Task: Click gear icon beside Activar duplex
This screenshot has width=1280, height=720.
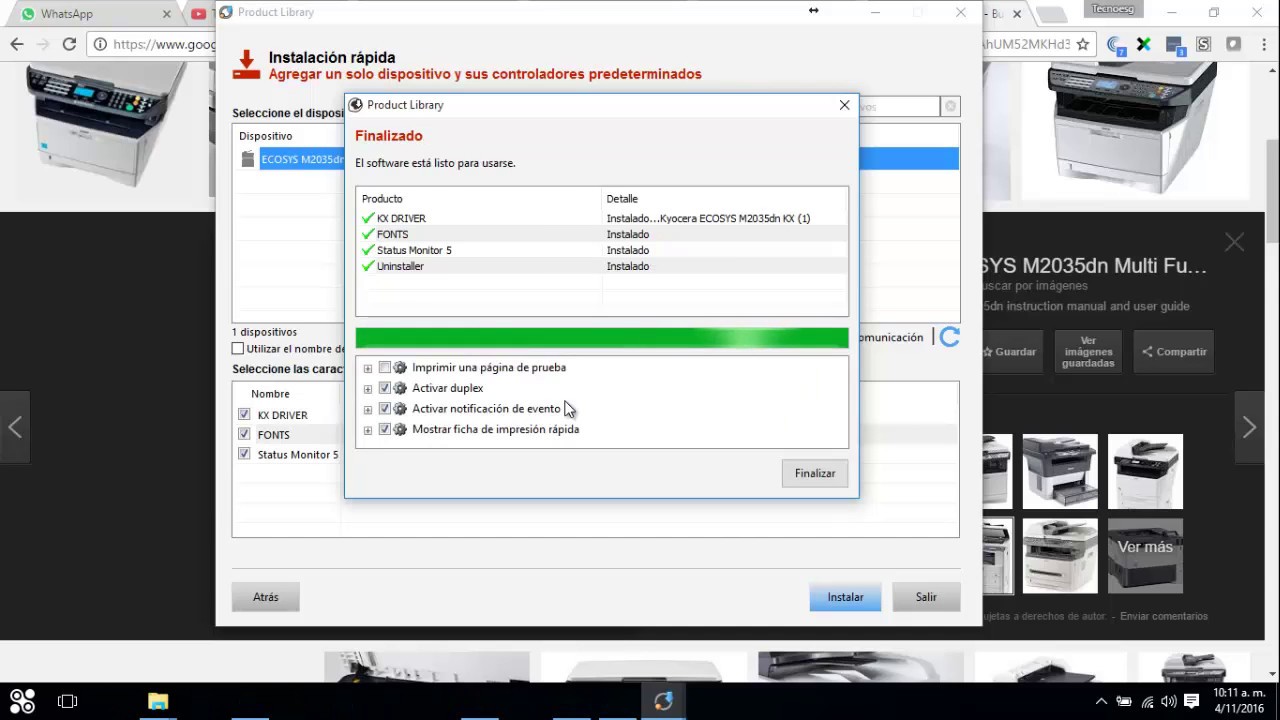Action: tap(400, 388)
